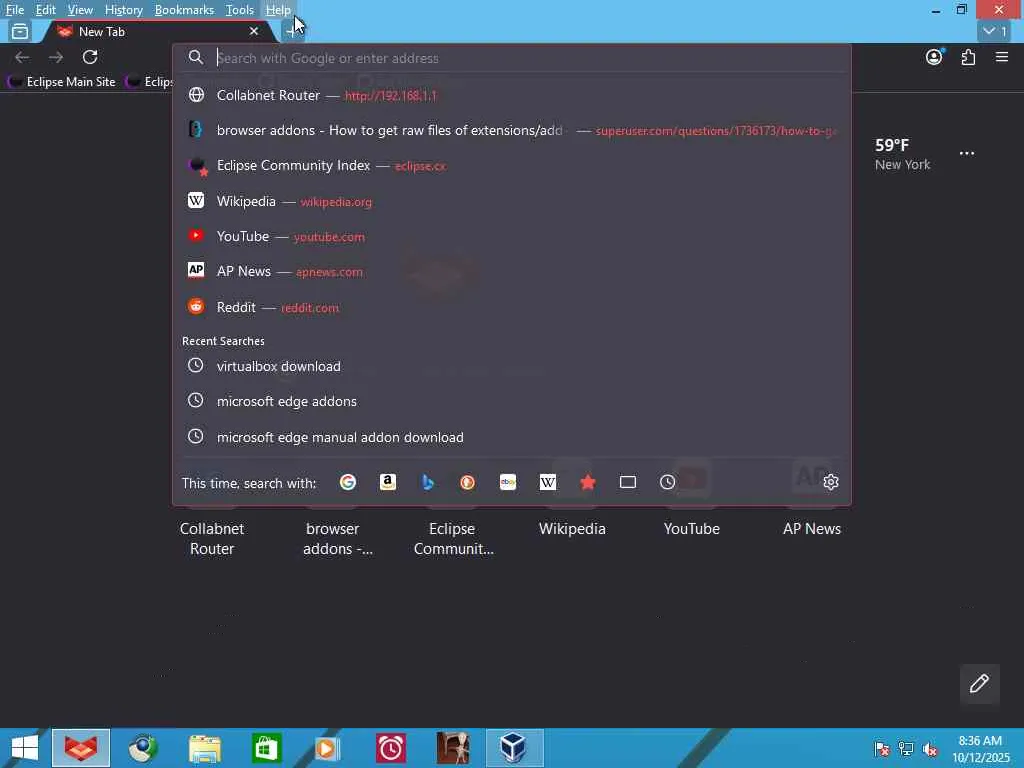
Task: Search this time with Amazon icon
Action: tap(388, 483)
